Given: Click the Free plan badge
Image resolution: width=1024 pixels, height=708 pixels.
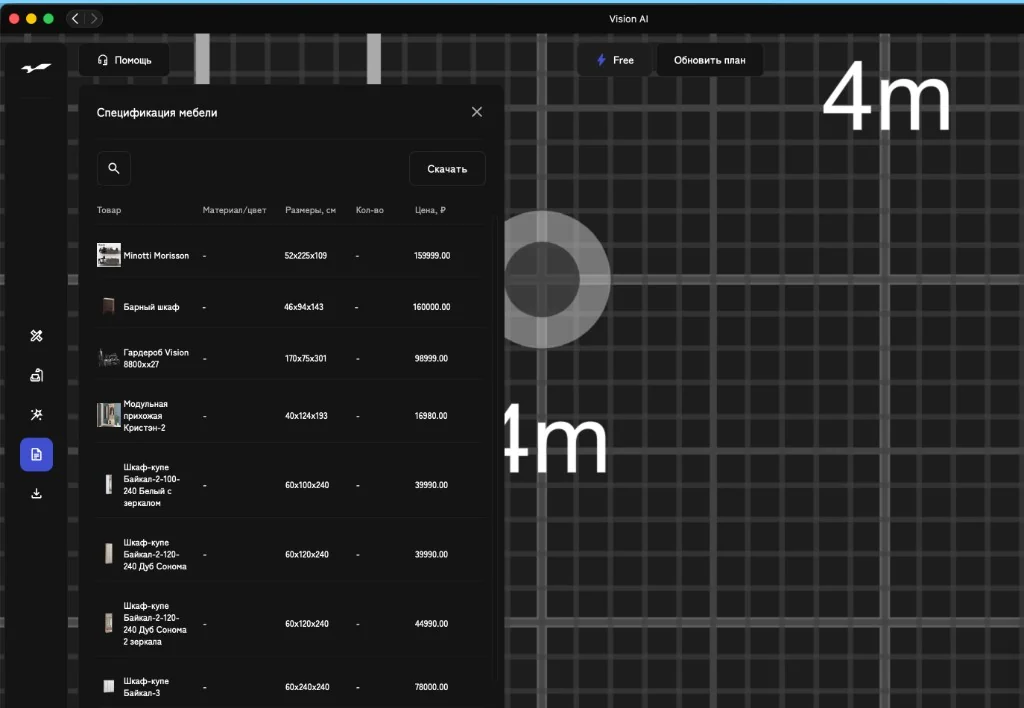Looking at the screenshot, I should [615, 60].
